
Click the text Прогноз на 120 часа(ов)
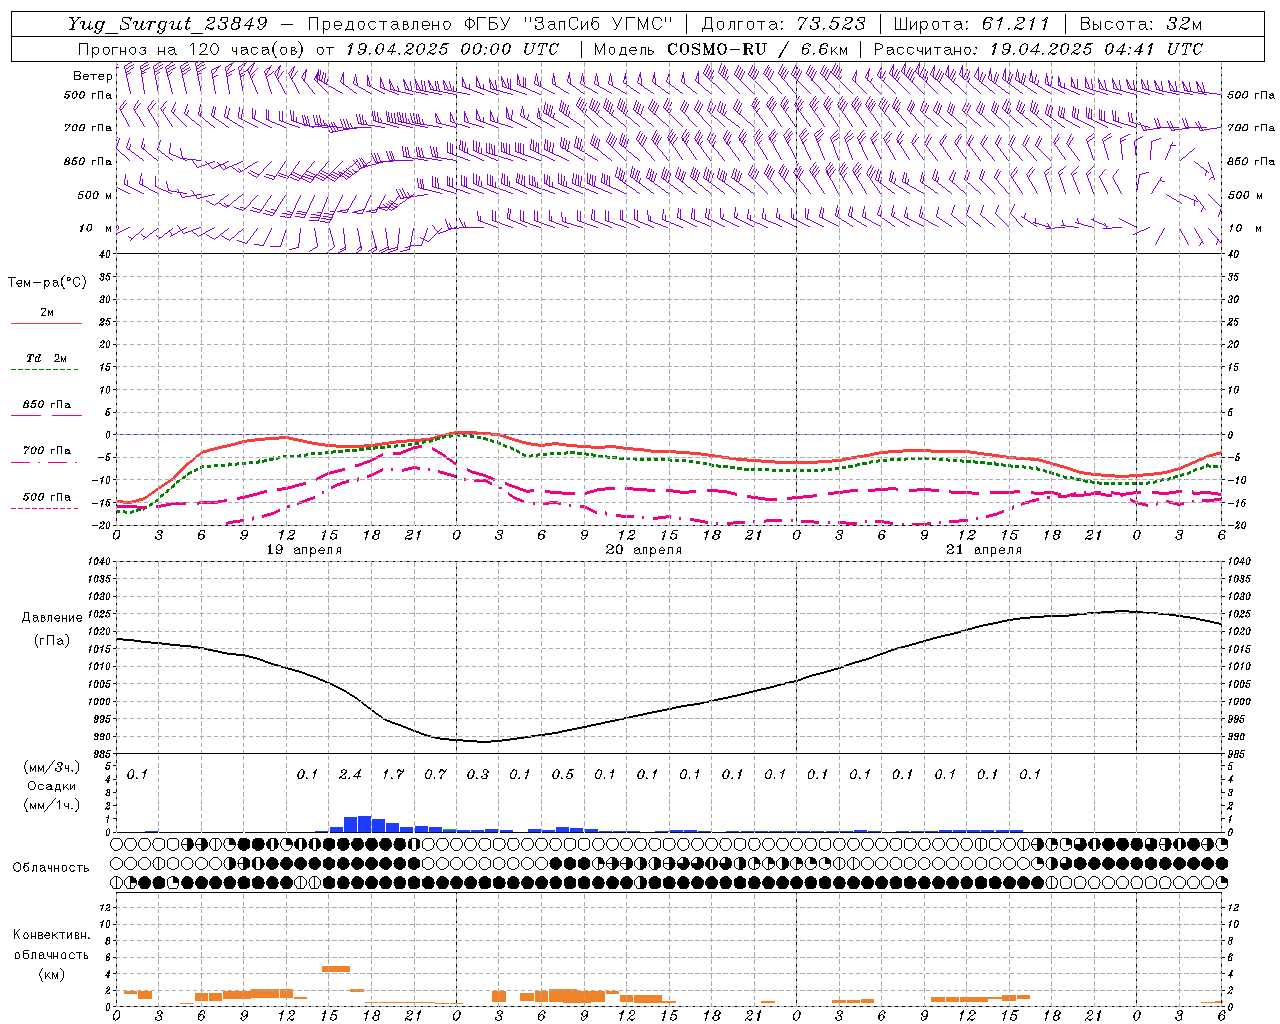(192, 49)
